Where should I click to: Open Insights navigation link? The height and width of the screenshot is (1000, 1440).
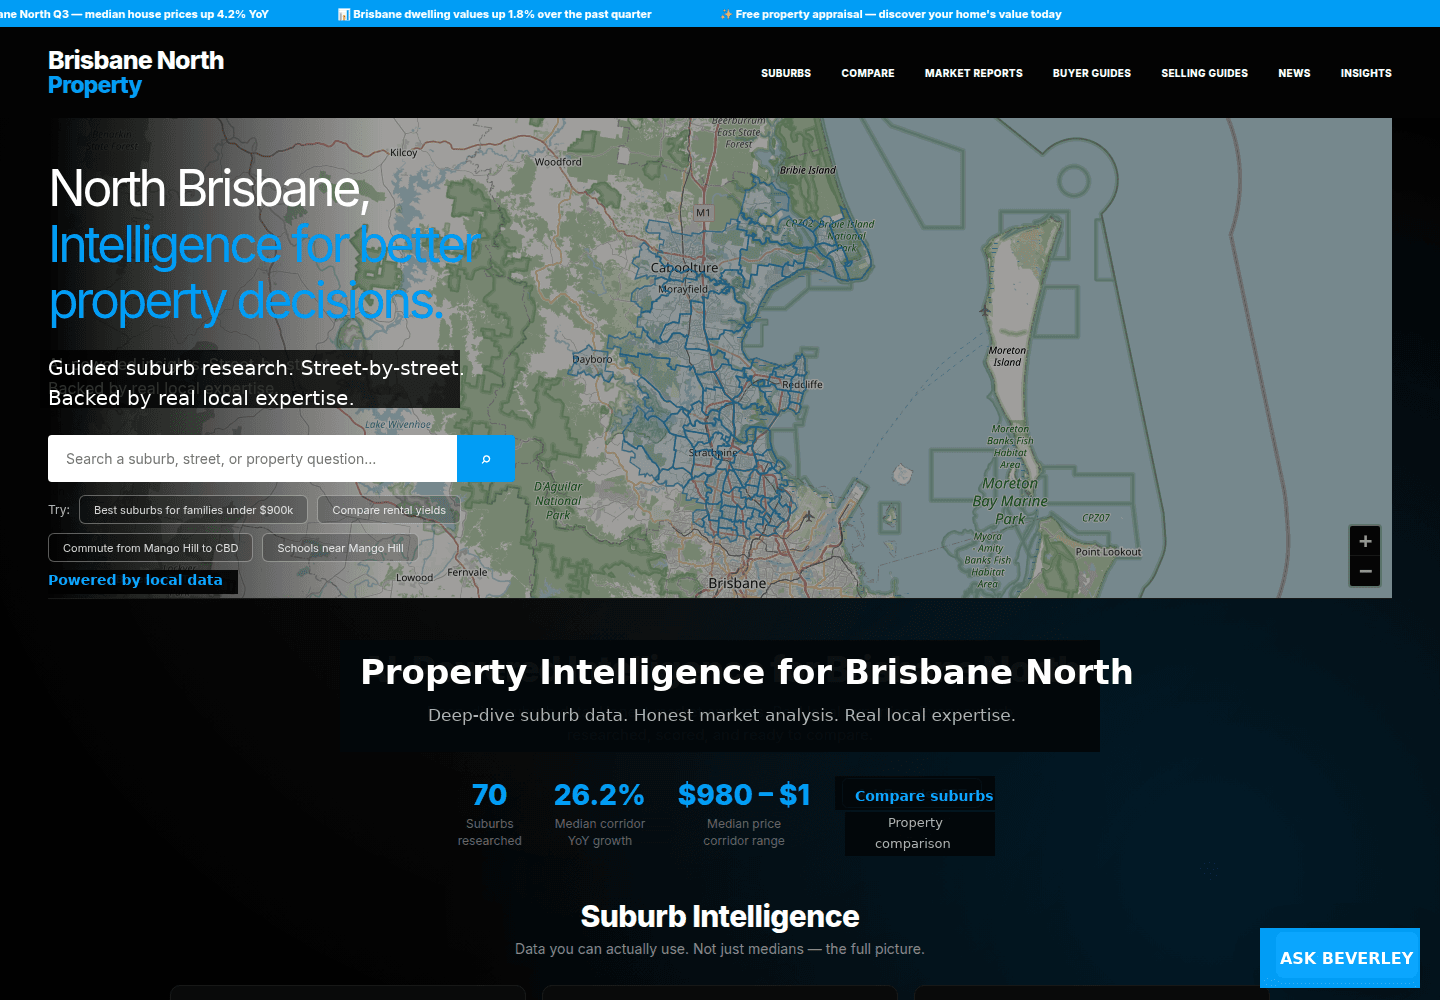tap(1366, 73)
